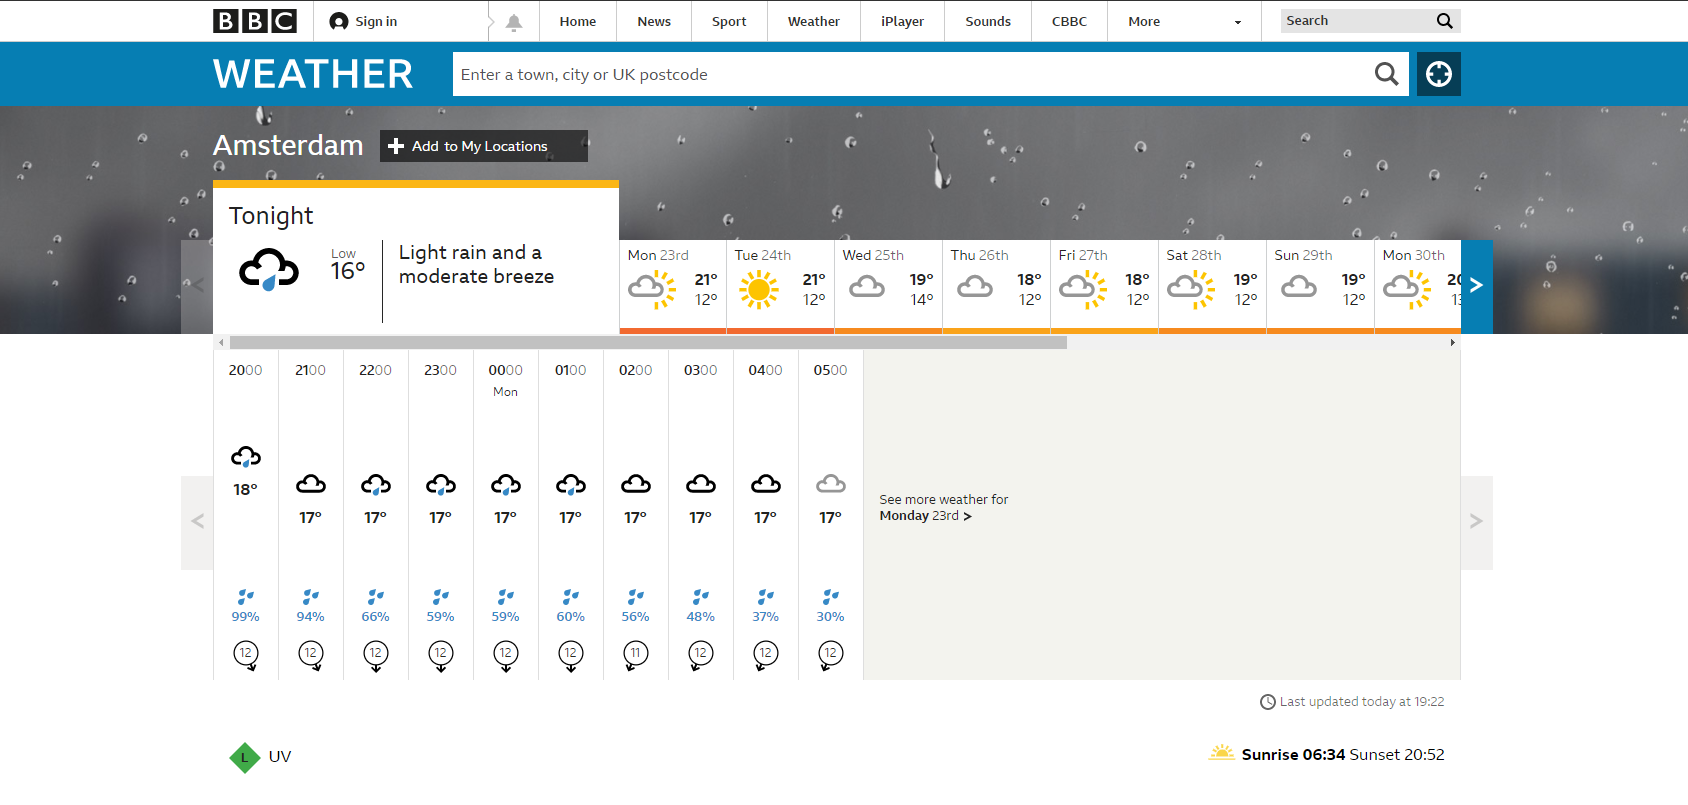Viewport: 1688px width, 805px height.
Task: Select the Thu 26th forecast tab
Action: pyautogui.click(x=996, y=286)
